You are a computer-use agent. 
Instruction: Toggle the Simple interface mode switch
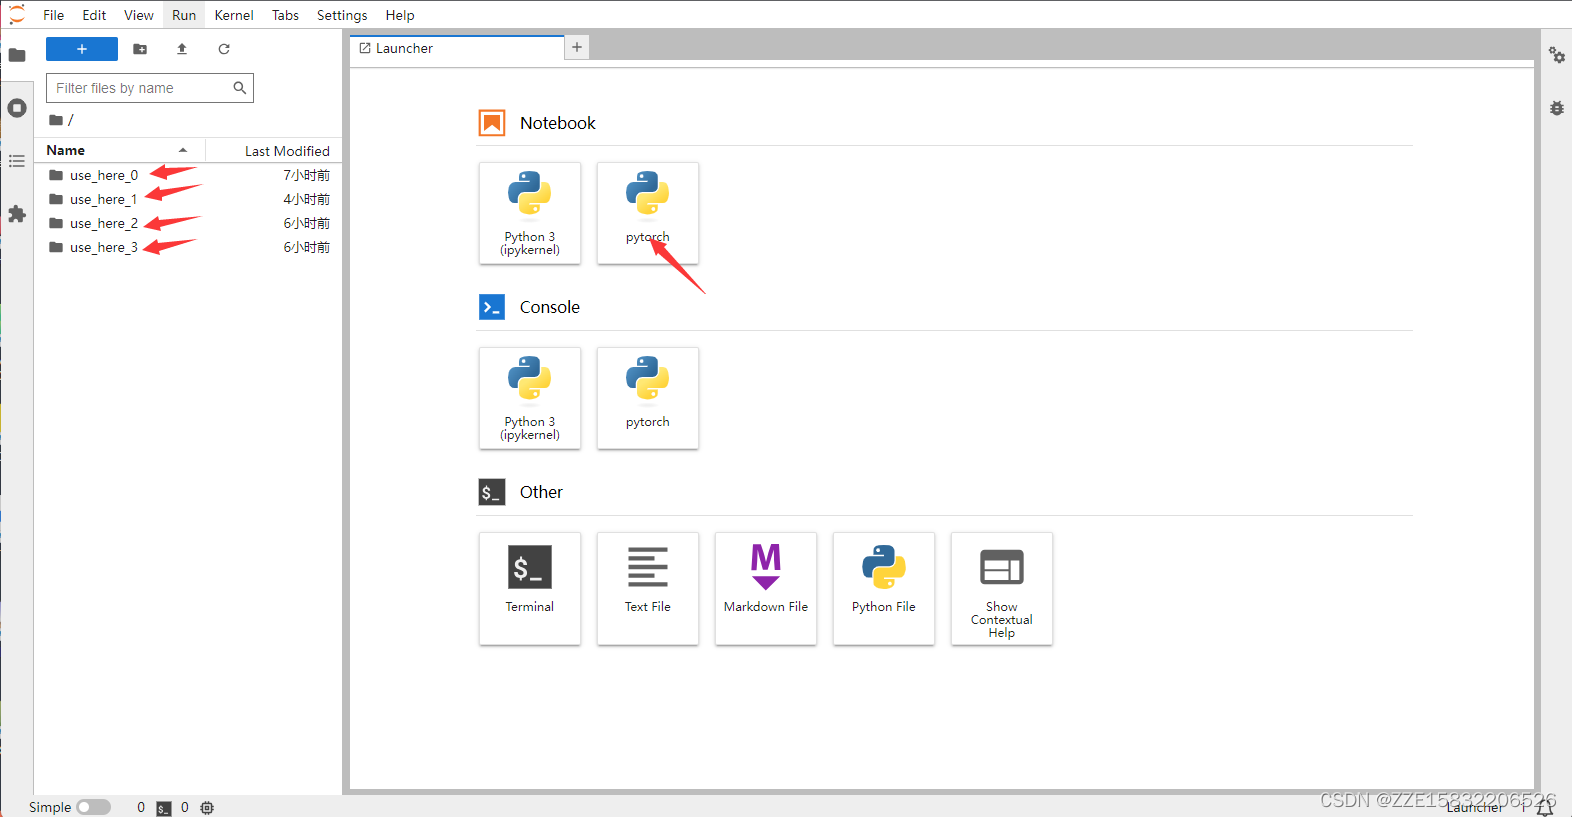pyautogui.click(x=94, y=807)
